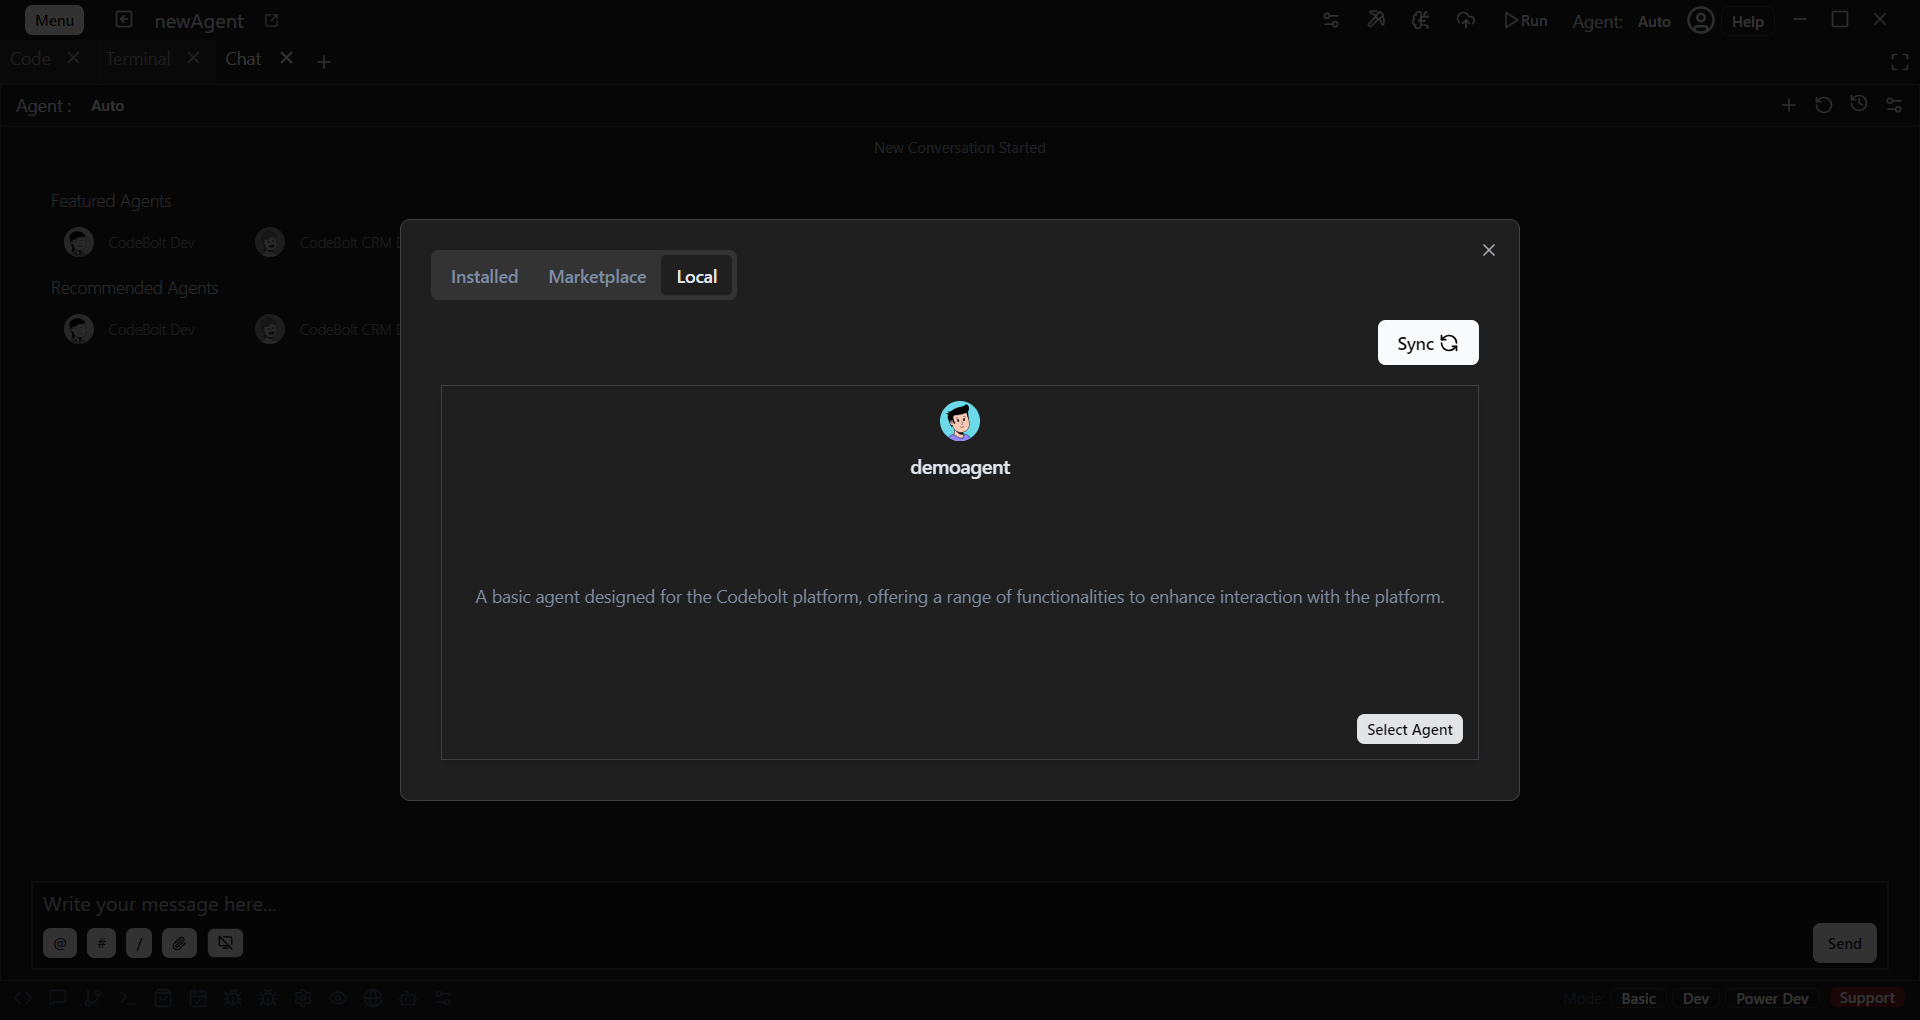This screenshot has width=1920, height=1020.
Task: Select CodeBolt Dev under Featured Agents
Action: (130, 242)
